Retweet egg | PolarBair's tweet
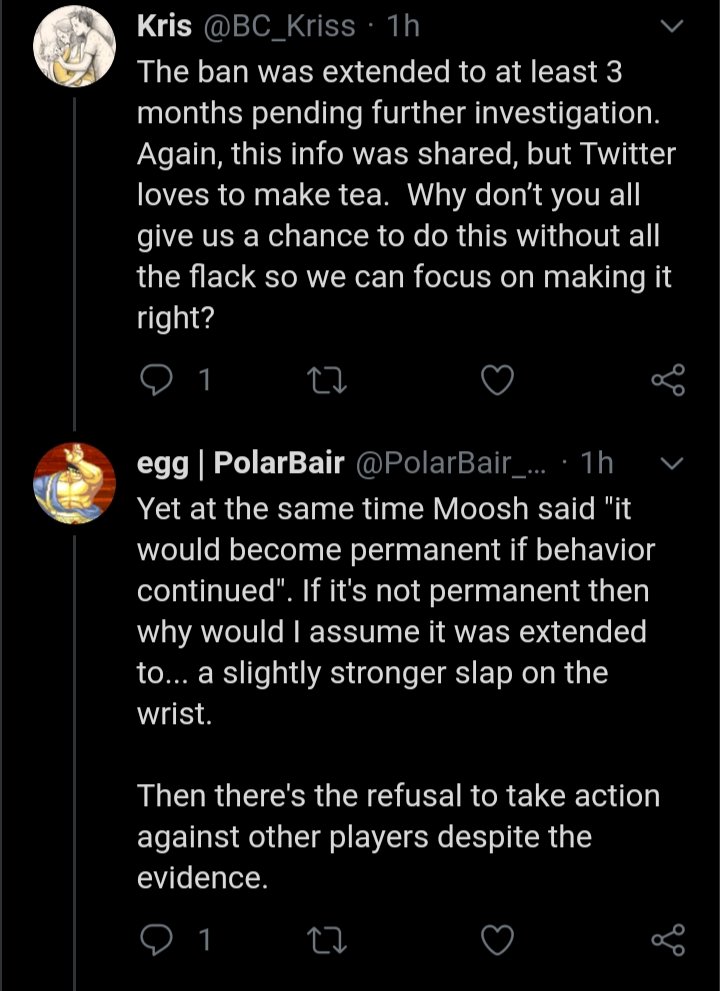Image resolution: width=720 pixels, height=991 pixels. 324,940
